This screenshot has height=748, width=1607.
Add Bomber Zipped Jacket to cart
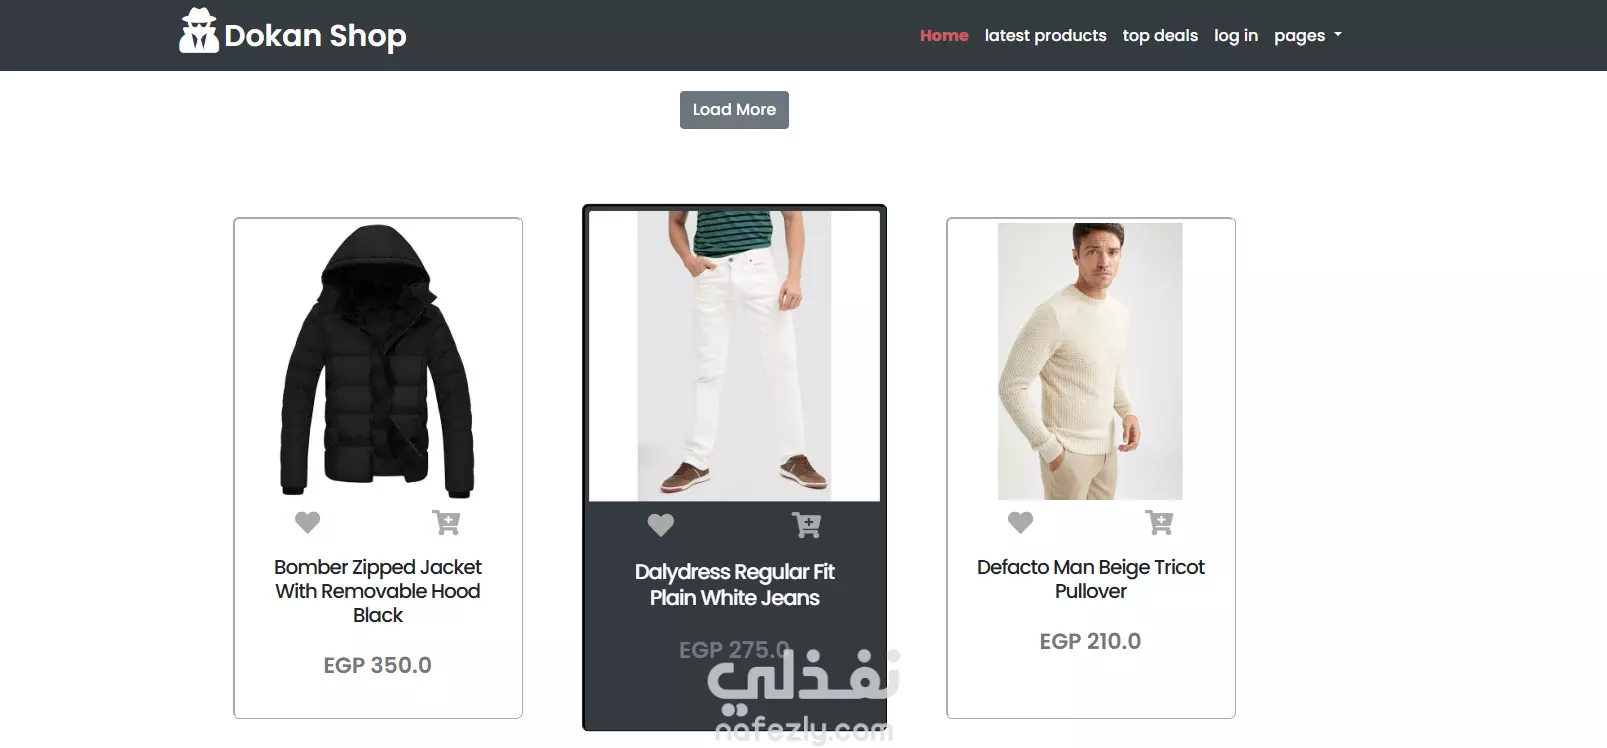tap(446, 522)
